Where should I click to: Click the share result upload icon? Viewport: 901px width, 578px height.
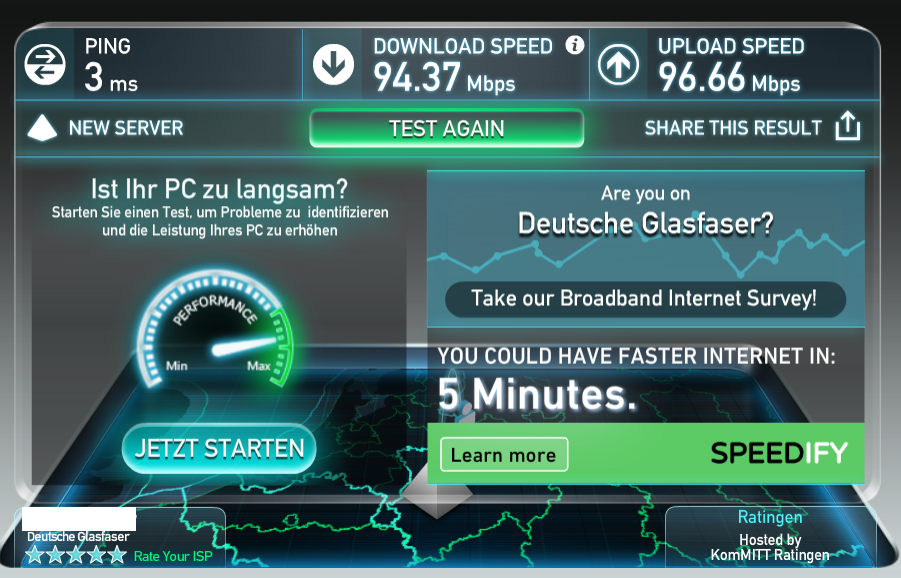848,126
